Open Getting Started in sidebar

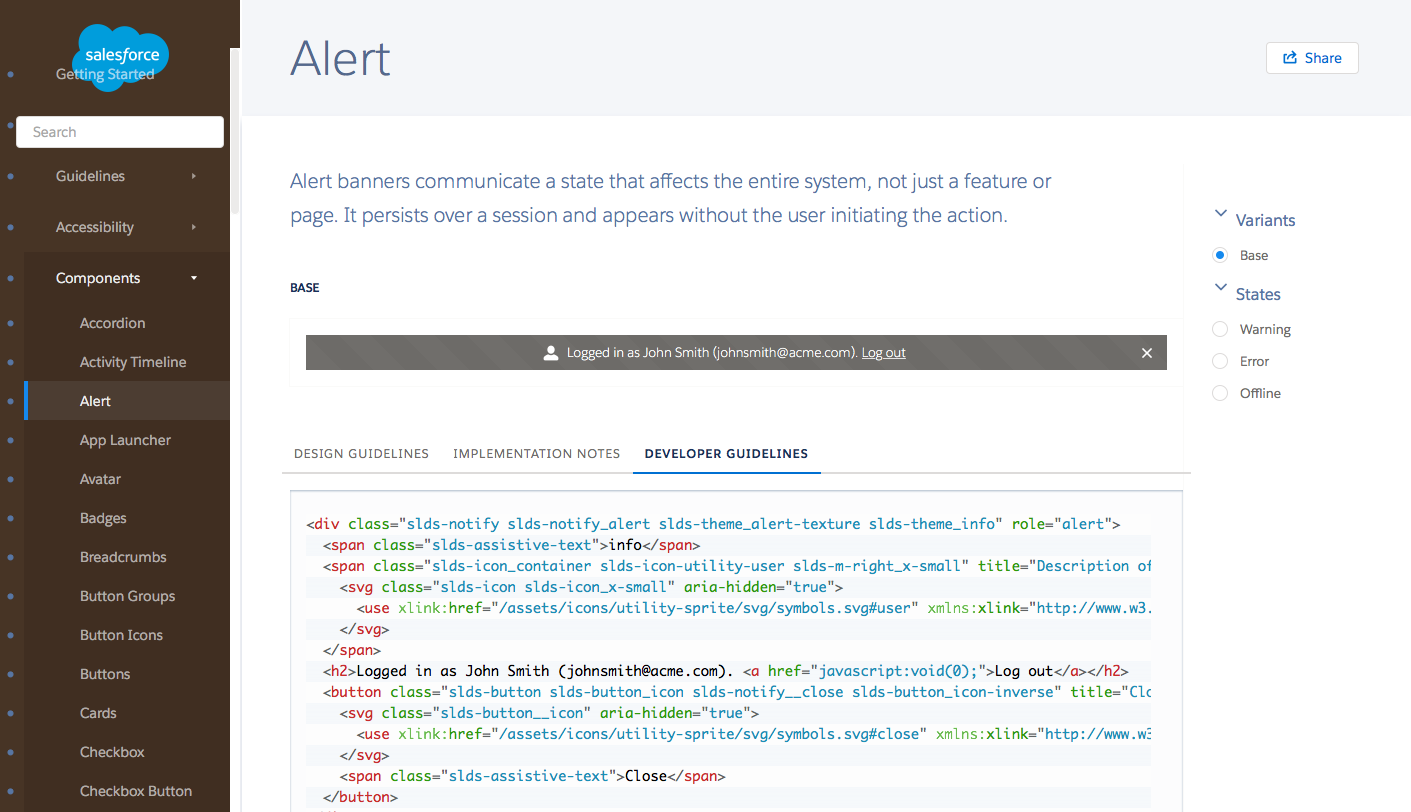pyautogui.click(x=105, y=74)
